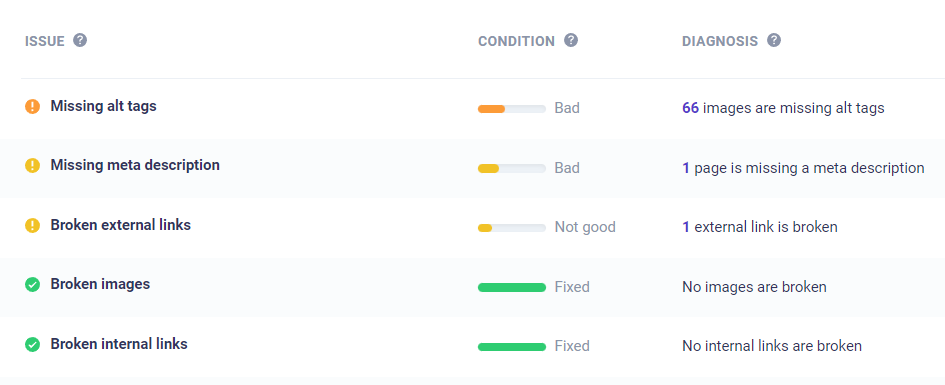Click the yellow warning icon for Missing meta description

pyautogui.click(x=33, y=166)
